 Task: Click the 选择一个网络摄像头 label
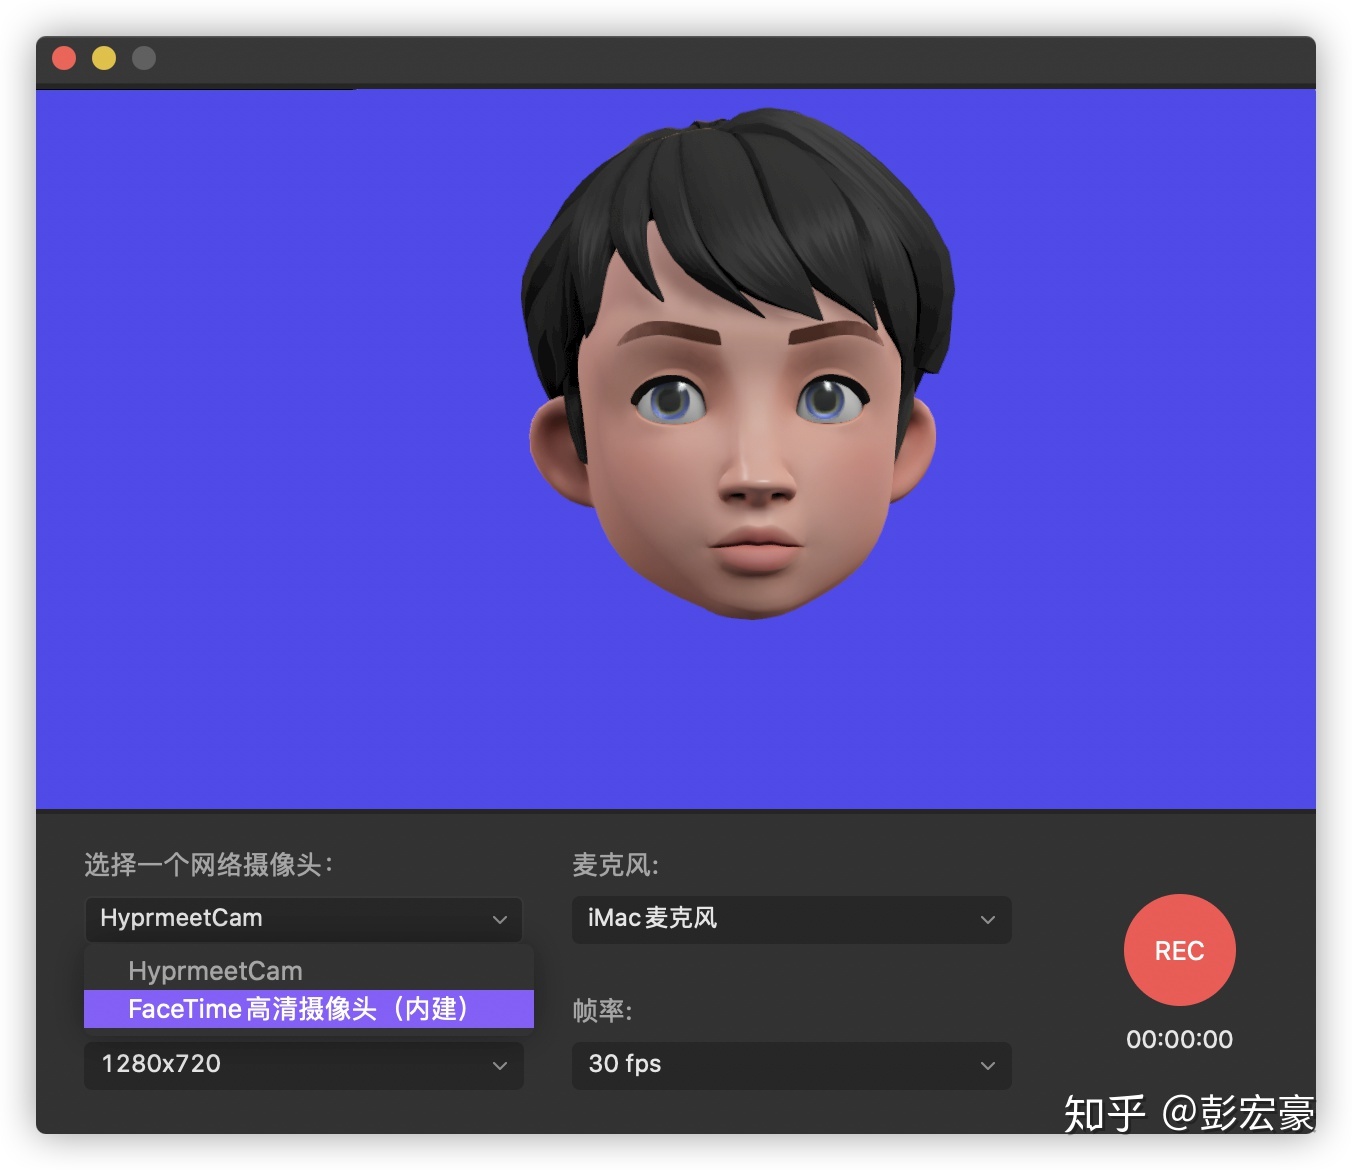(x=208, y=865)
